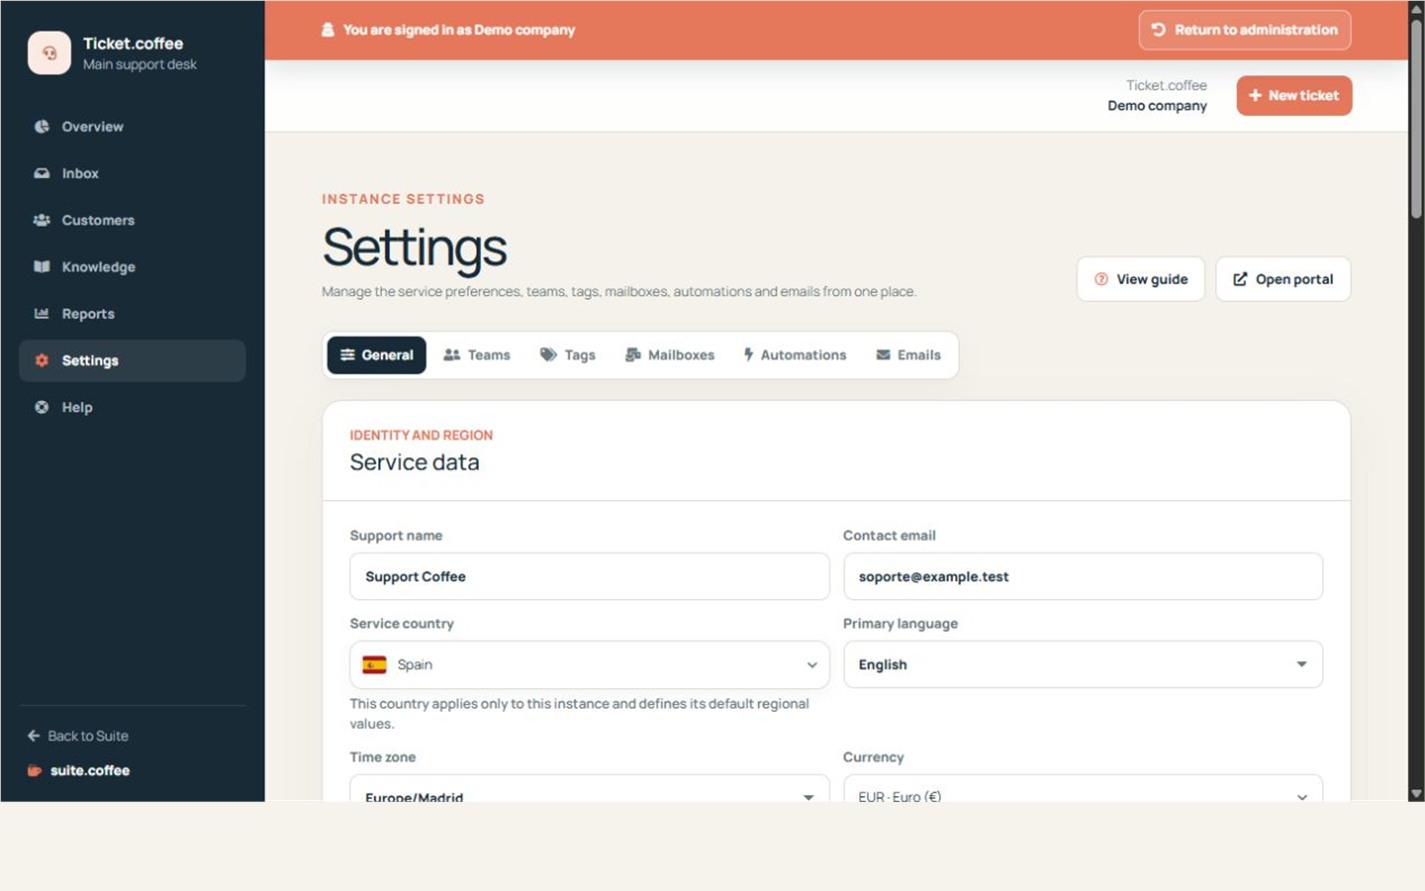Click the Demo company account label
Image resolution: width=1425 pixels, height=891 pixels.
pyautogui.click(x=1157, y=106)
